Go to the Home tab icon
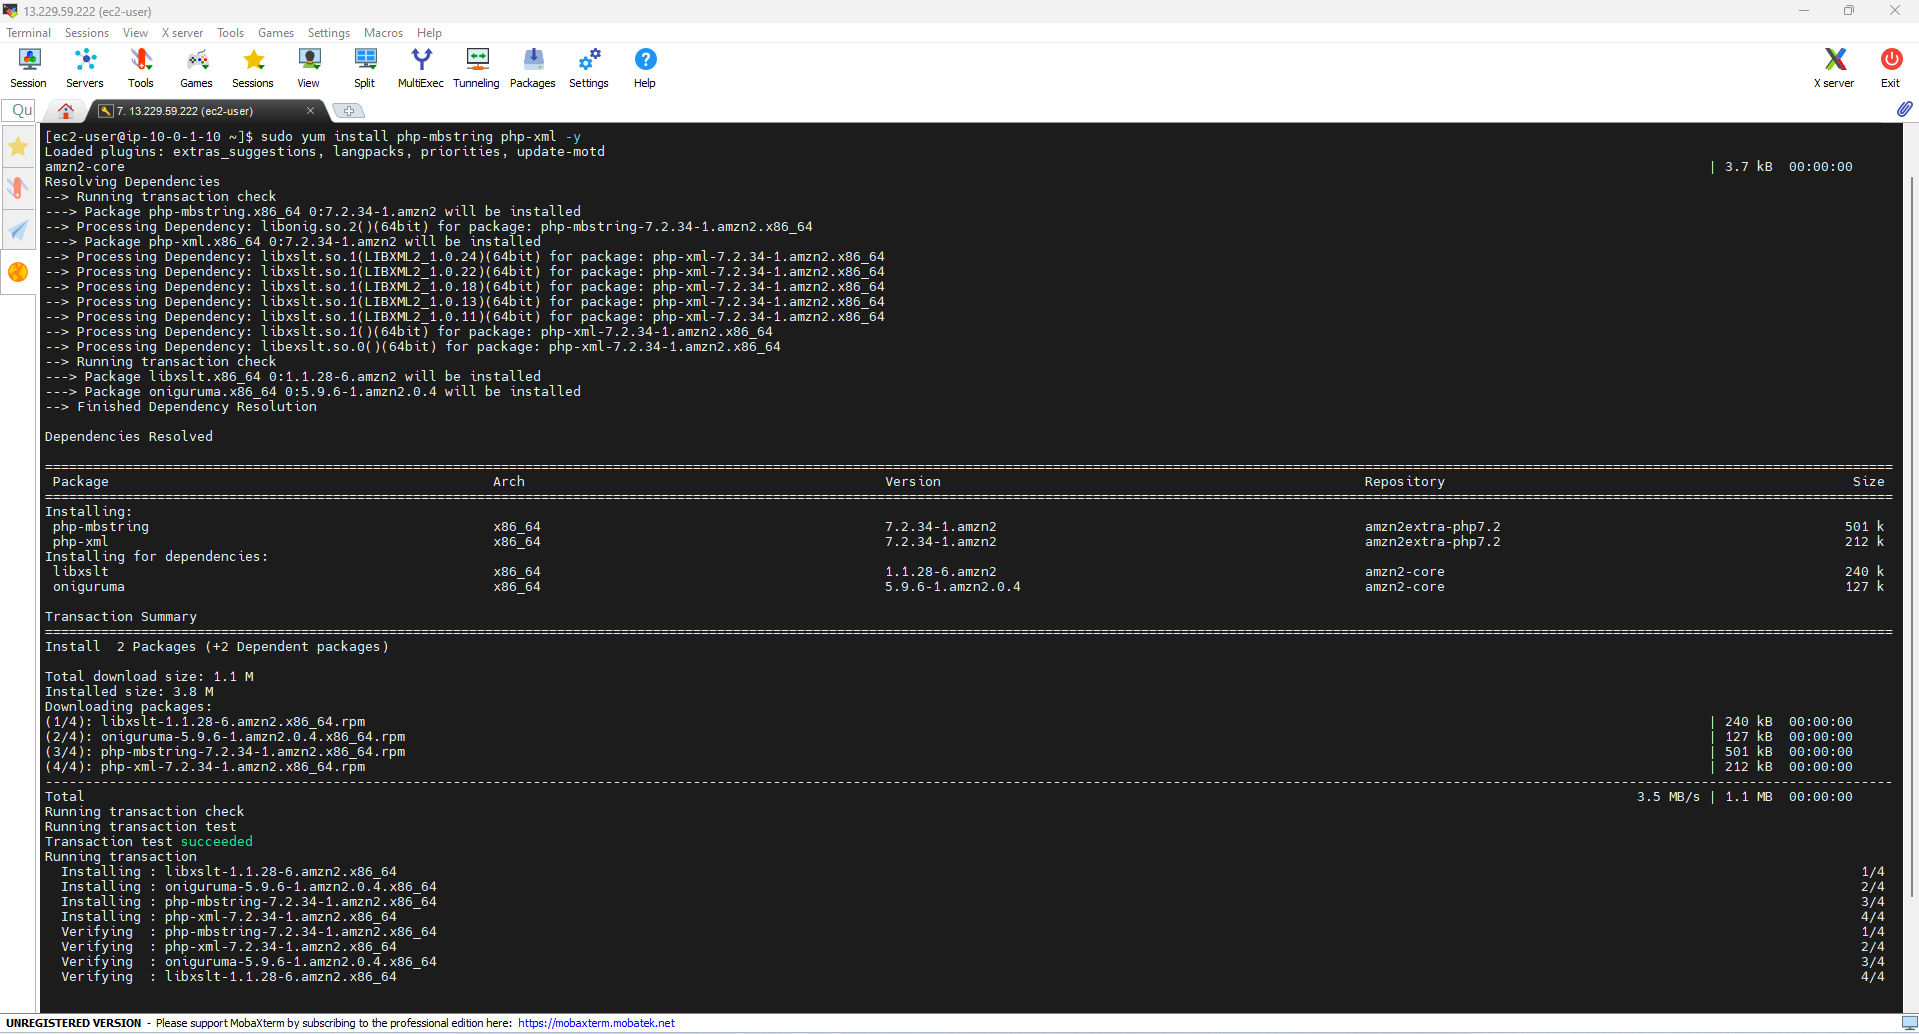This screenshot has height=1034, width=1919. click(66, 110)
